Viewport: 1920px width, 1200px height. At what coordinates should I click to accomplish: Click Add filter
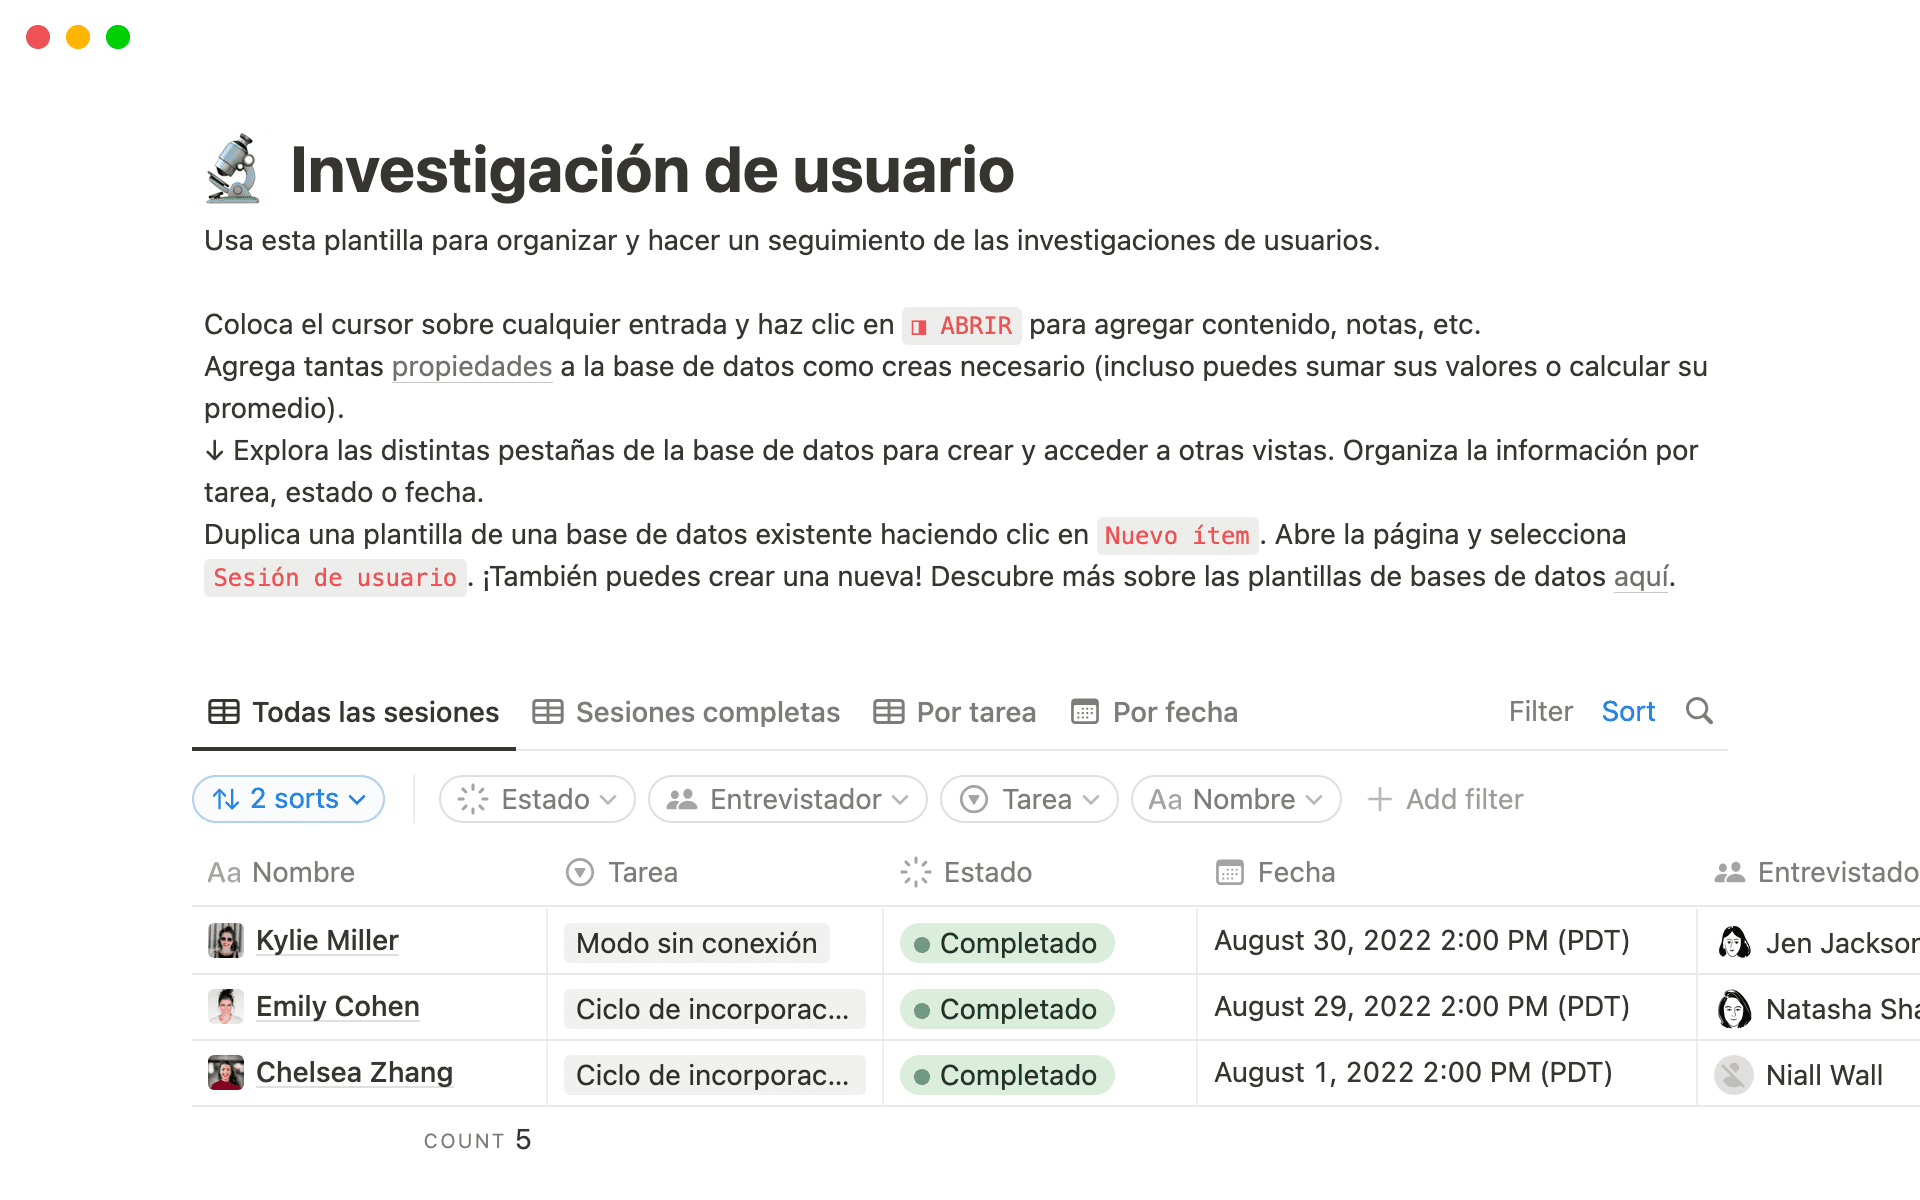tap(1444, 799)
